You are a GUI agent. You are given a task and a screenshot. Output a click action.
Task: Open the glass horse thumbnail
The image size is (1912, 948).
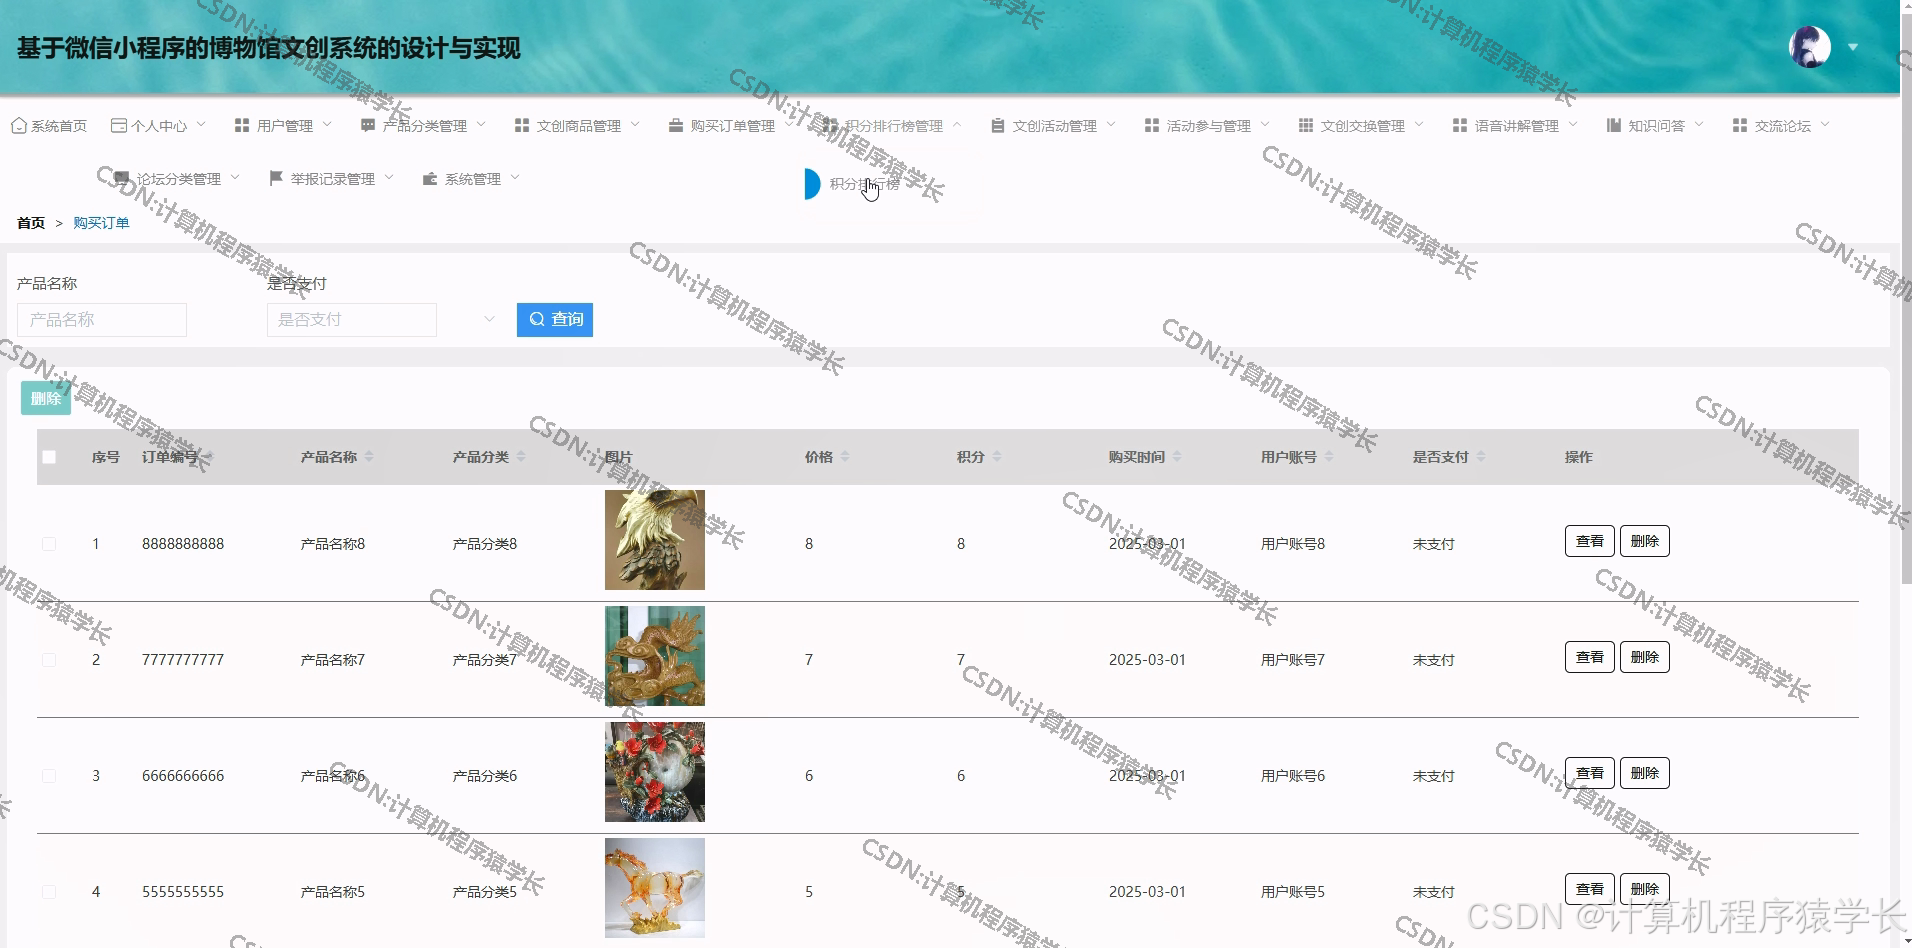[x=655, y=888]
